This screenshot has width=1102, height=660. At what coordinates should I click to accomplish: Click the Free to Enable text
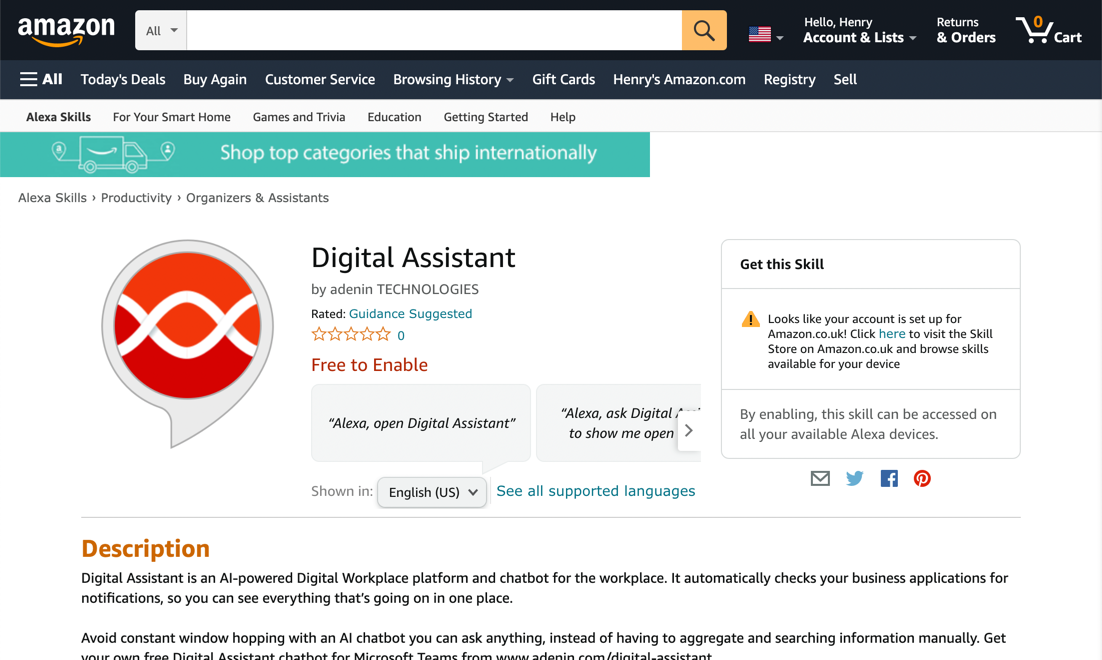click(x=369, y=365)
